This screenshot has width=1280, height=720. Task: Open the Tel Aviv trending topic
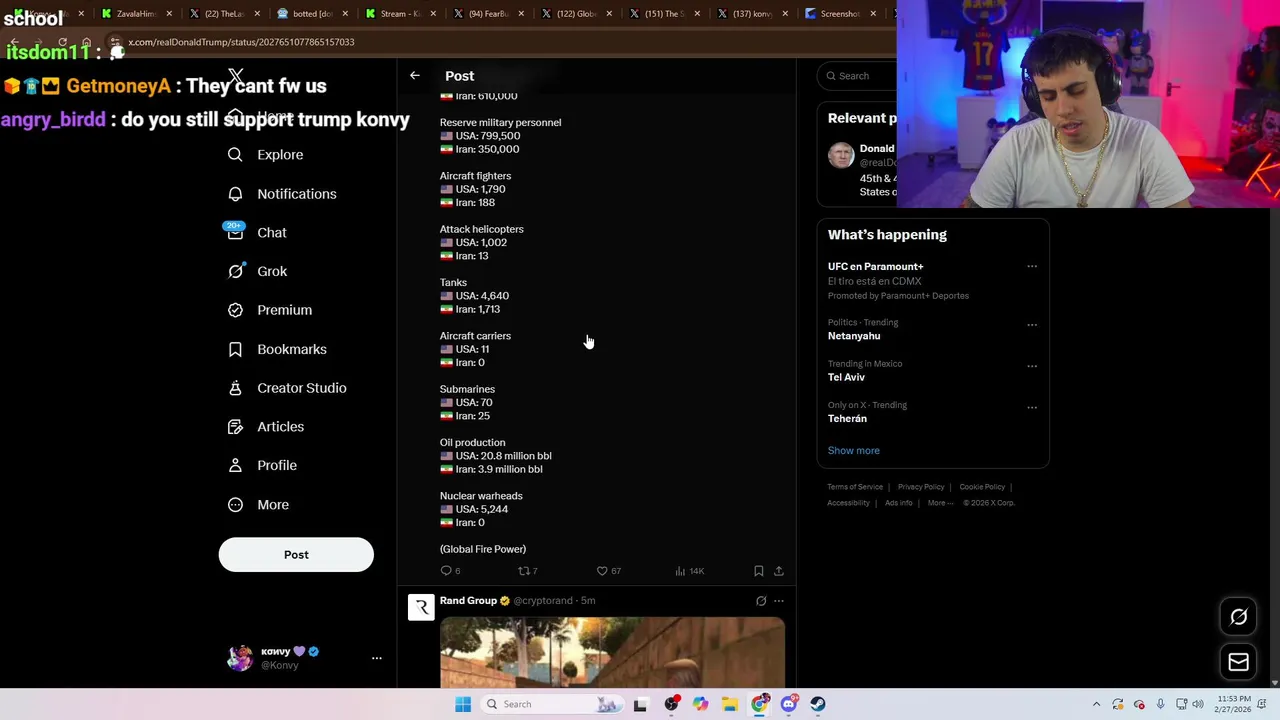point(846,377)
